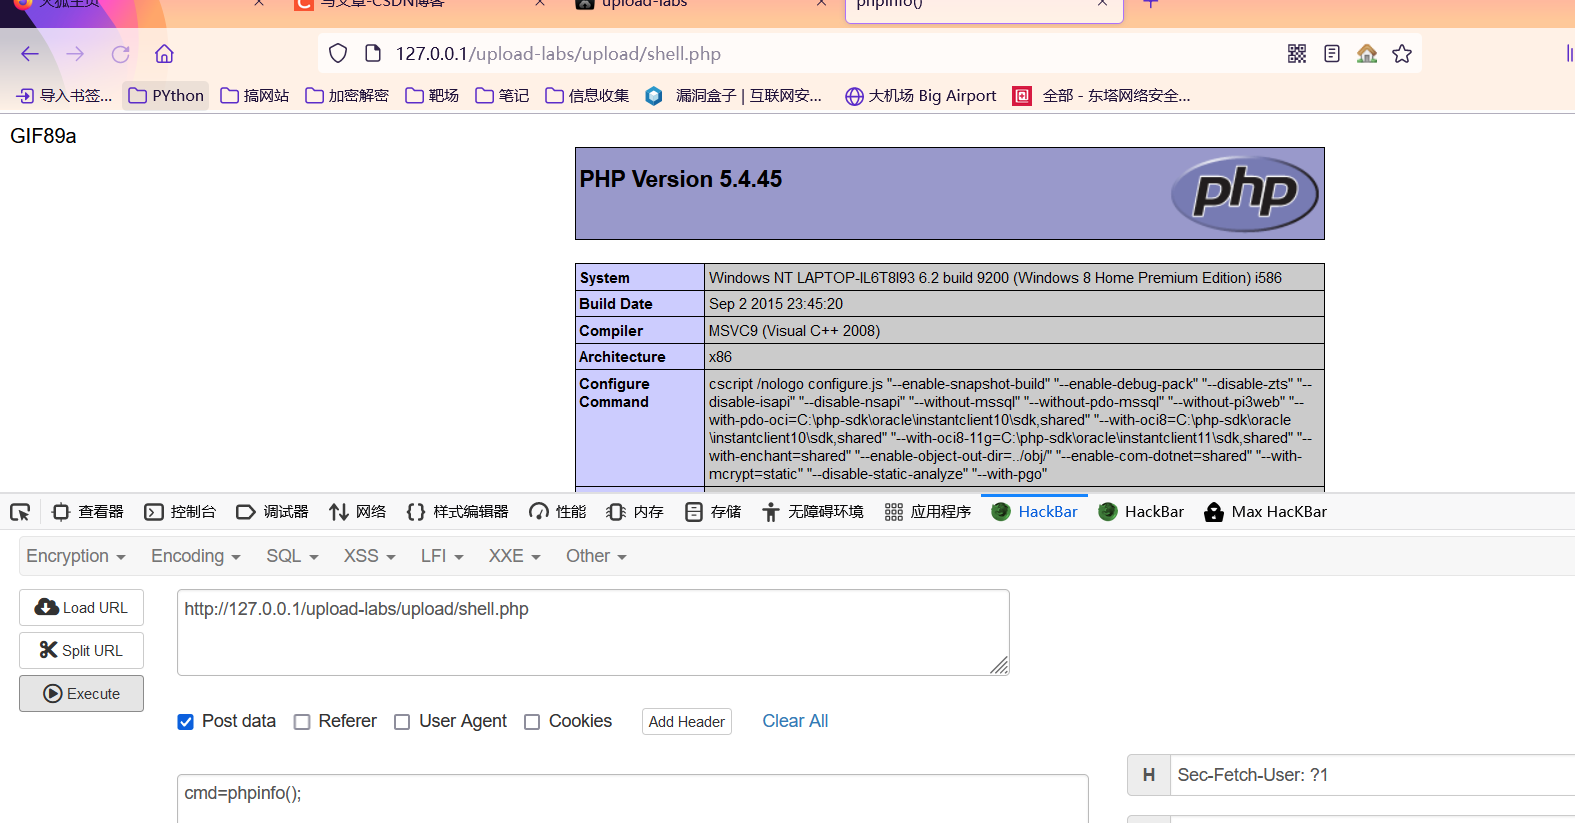Click the Add Header button
This screenshot has width=1575, height=823.
pyautogui.click(x=687, y=722)
